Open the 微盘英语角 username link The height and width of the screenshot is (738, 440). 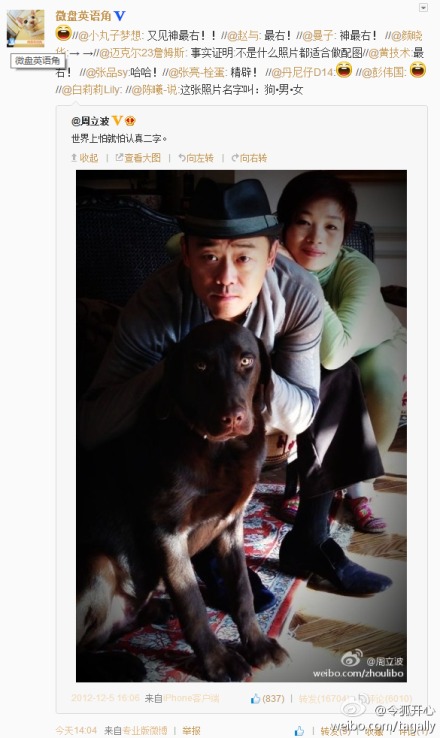click(x=83, y=16)
